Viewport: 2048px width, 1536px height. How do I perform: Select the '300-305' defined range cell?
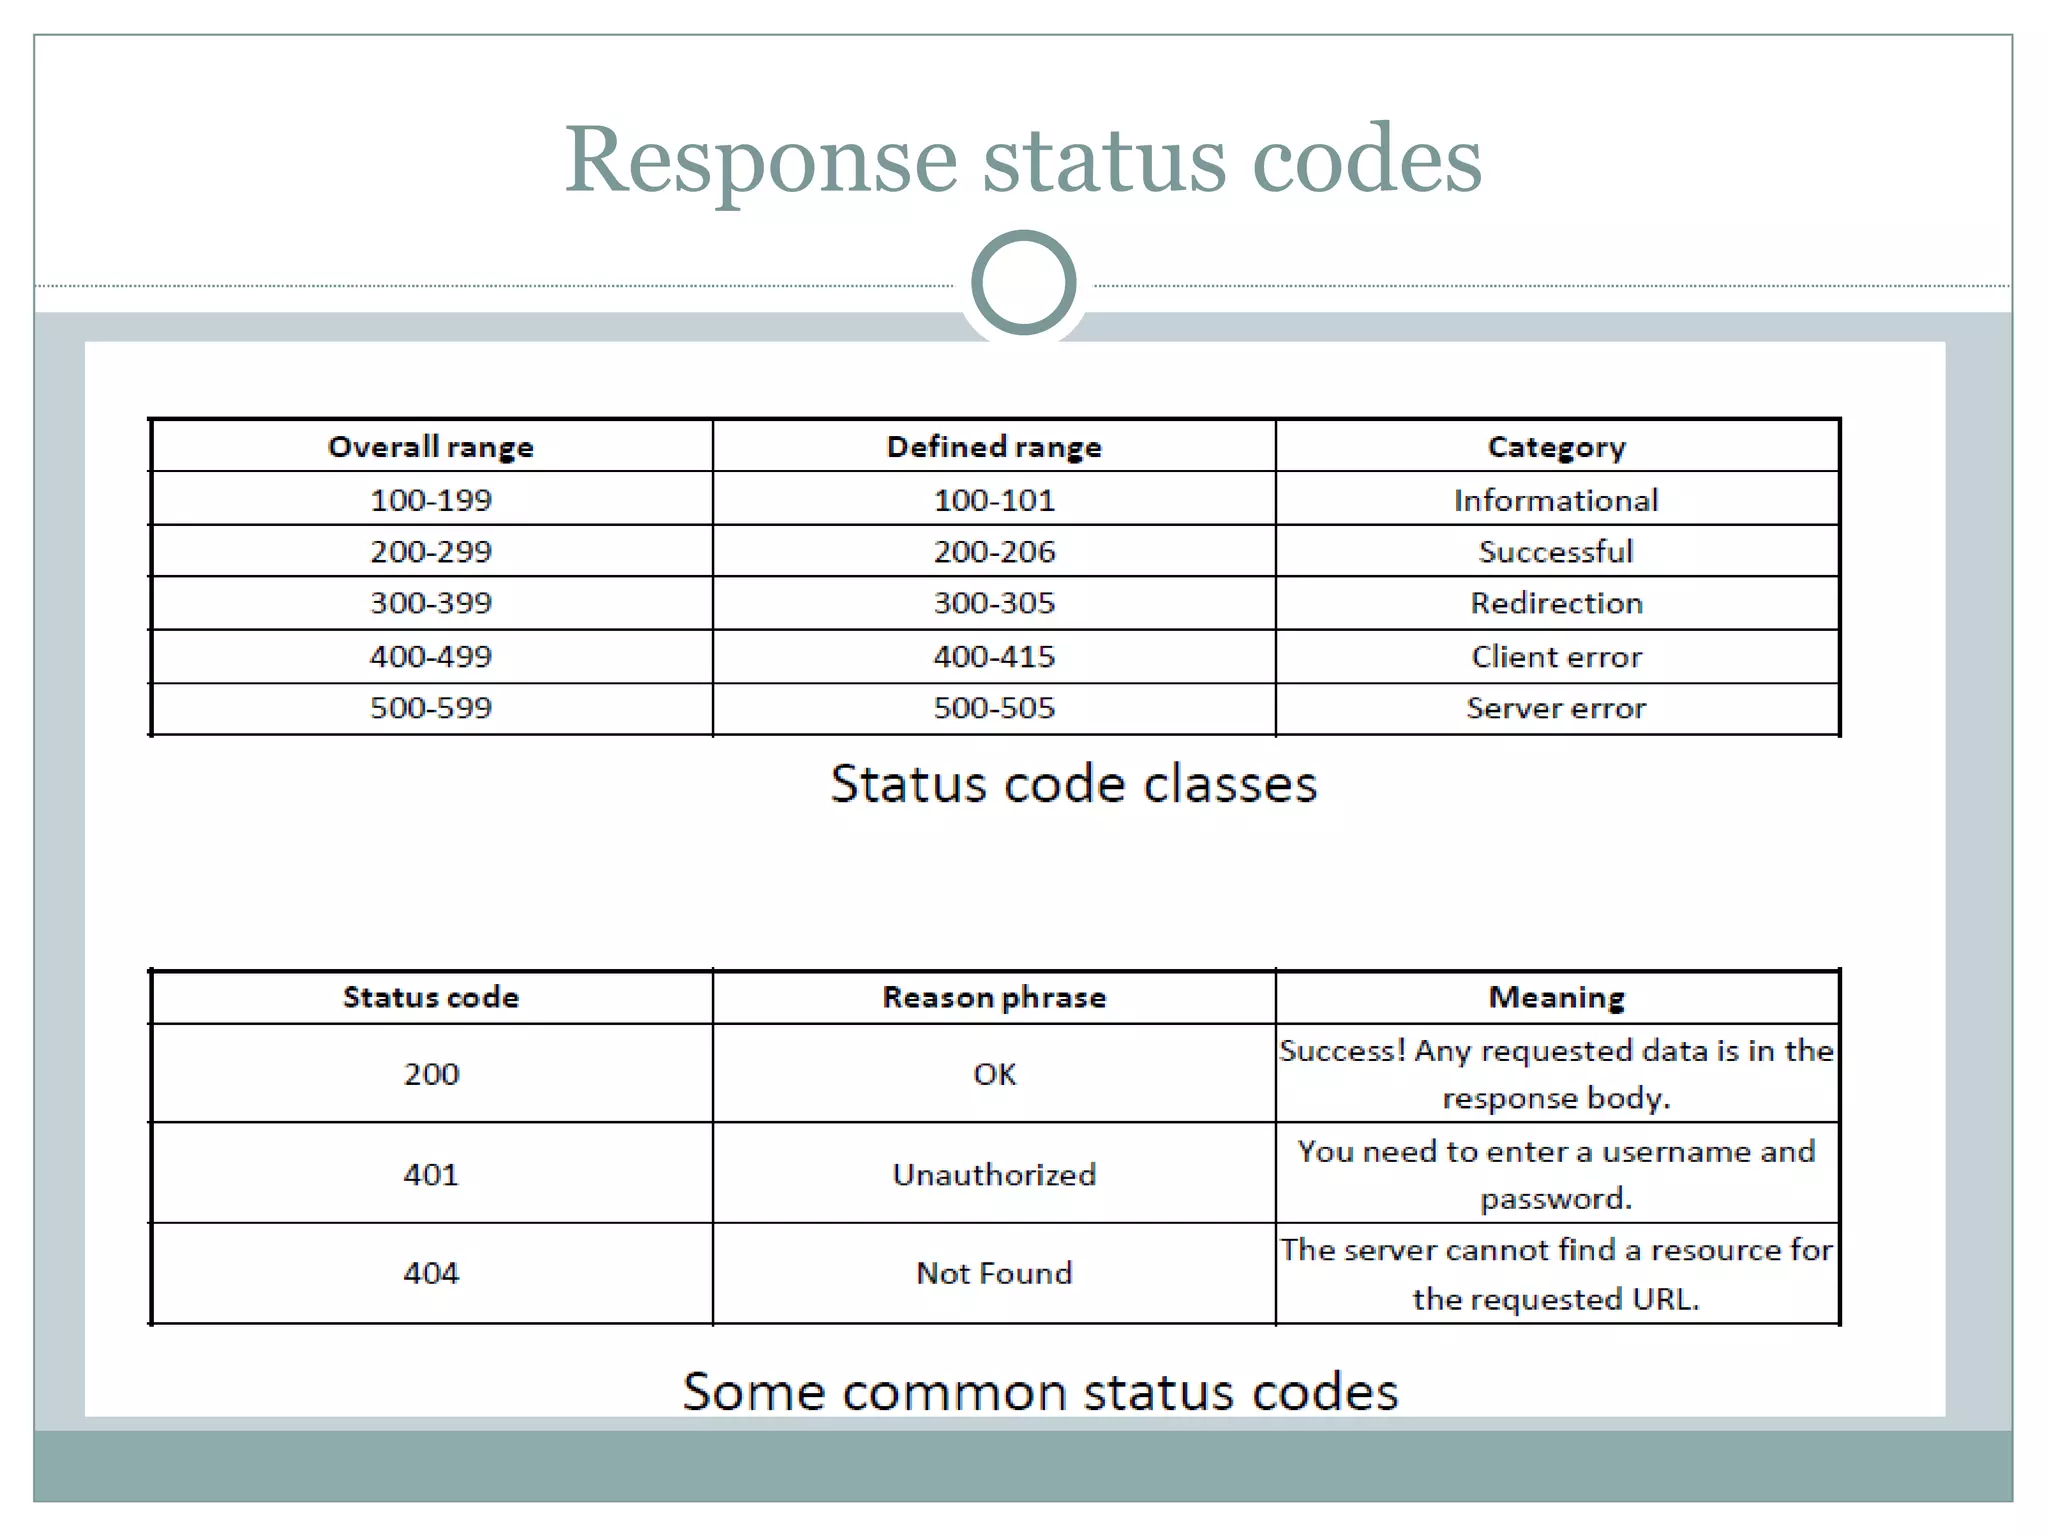(x=994, y=603)
